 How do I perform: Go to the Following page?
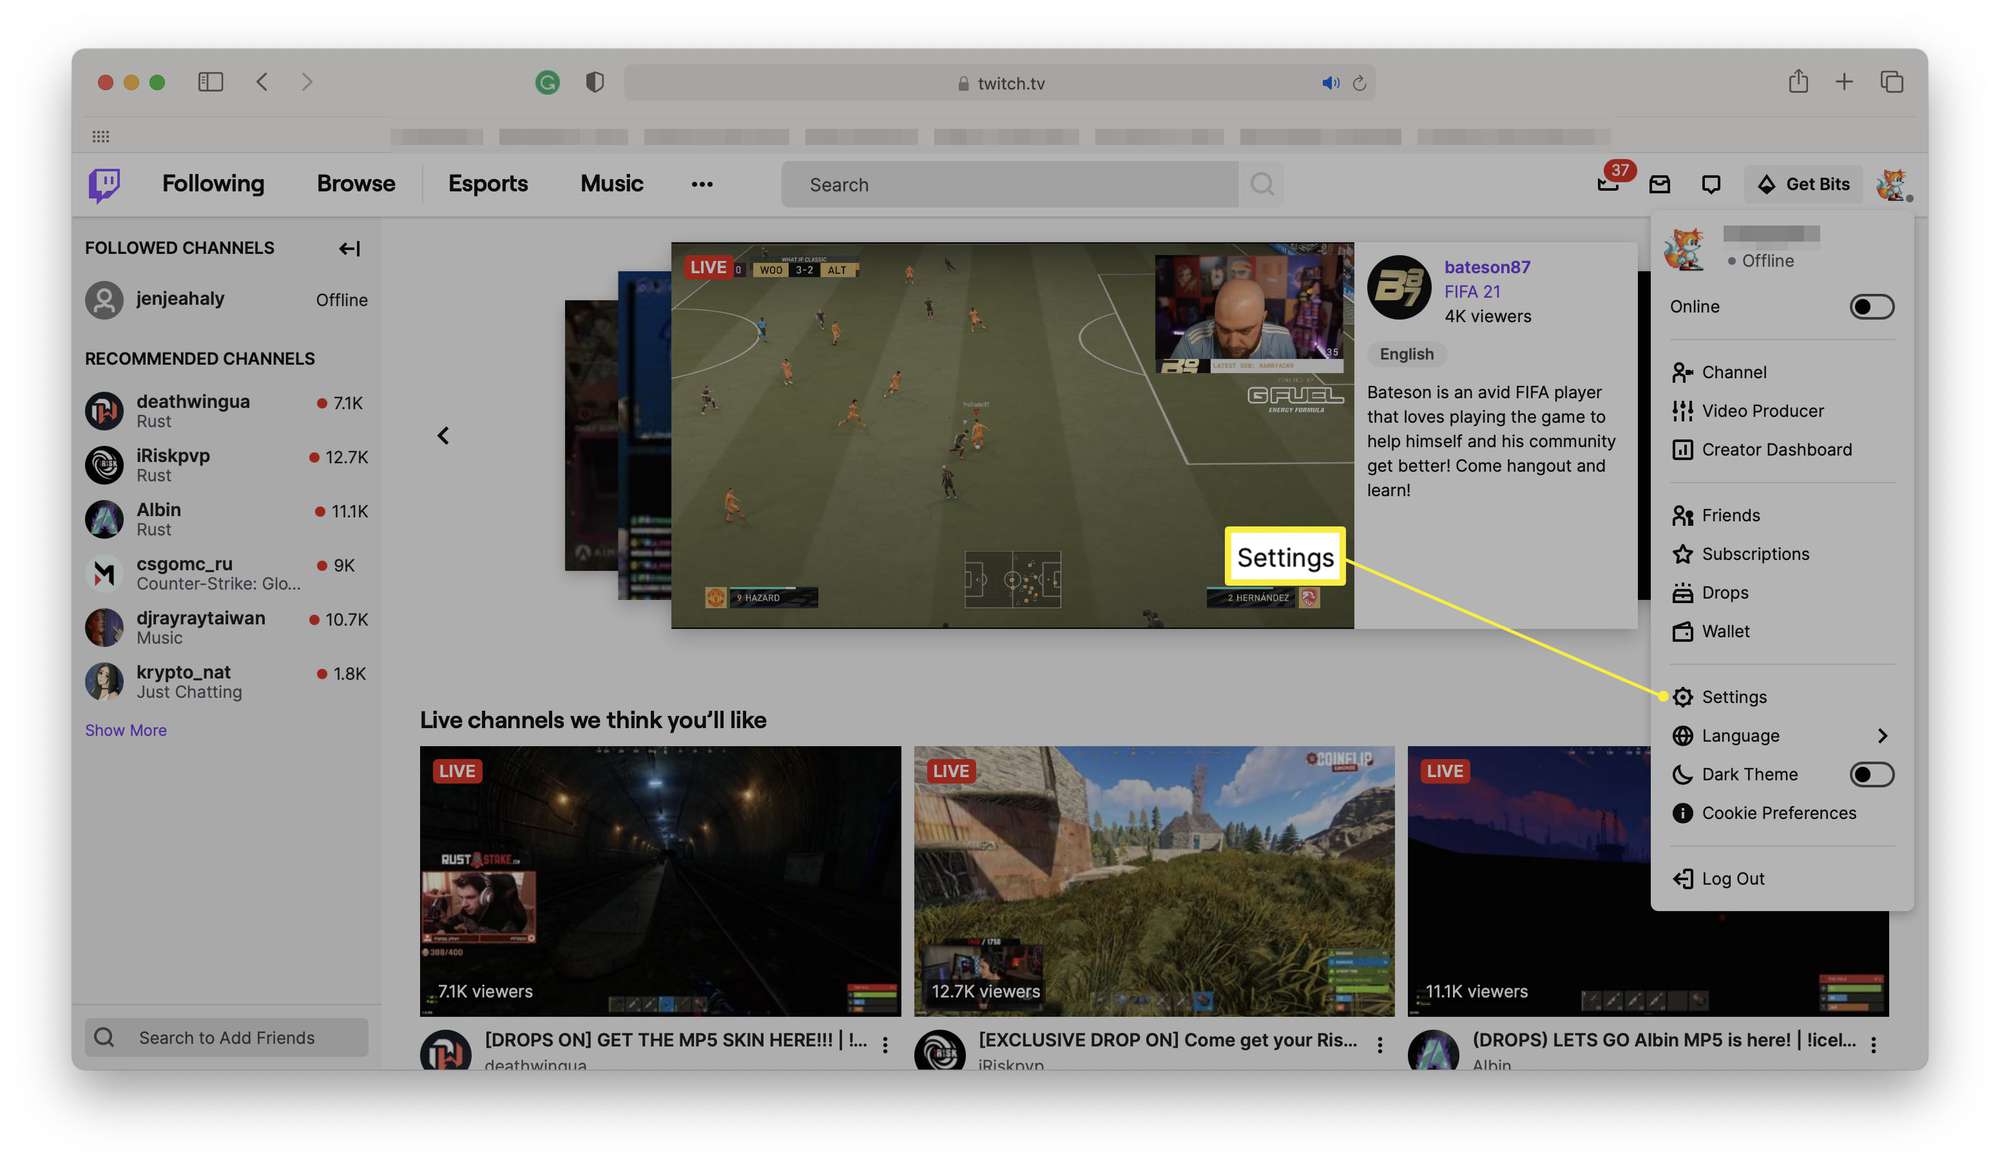[x=213, y=184]
